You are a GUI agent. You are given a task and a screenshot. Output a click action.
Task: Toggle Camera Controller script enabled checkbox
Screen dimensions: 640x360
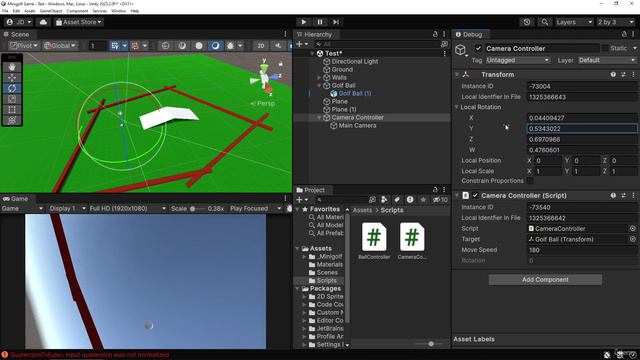click(x=475, y=196)
